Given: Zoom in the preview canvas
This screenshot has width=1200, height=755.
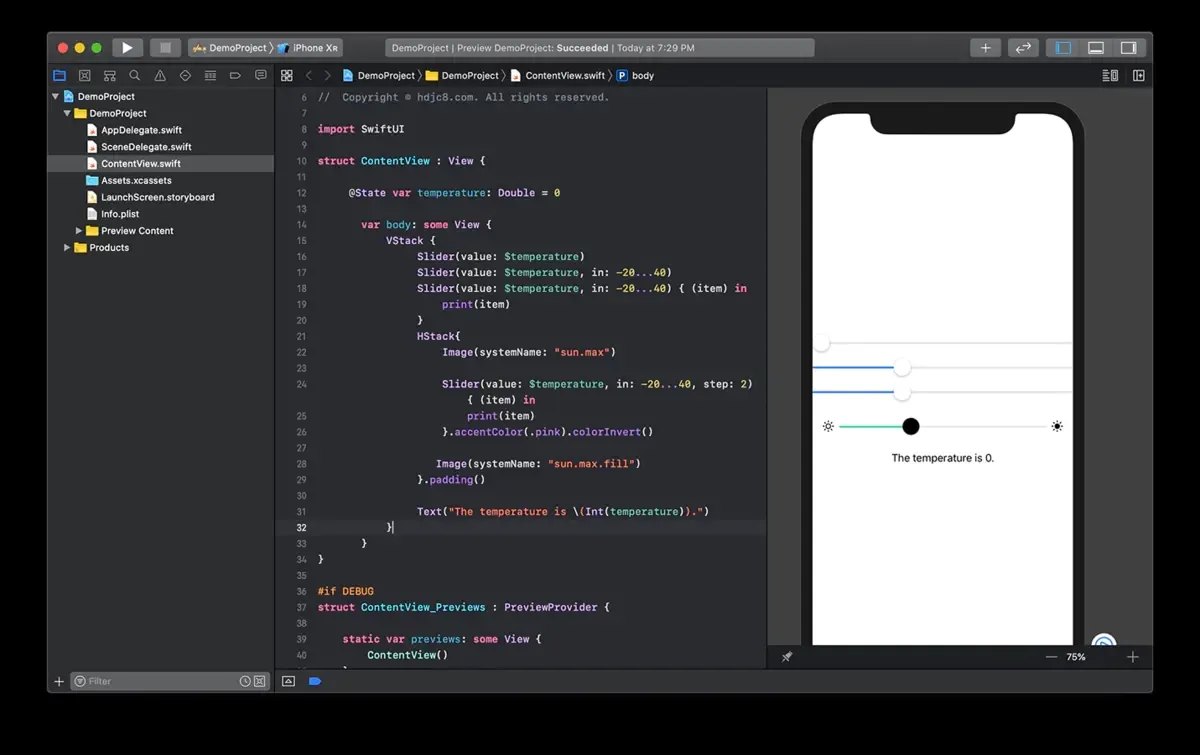Looking at the screenshot, I should coord(1133,657).
